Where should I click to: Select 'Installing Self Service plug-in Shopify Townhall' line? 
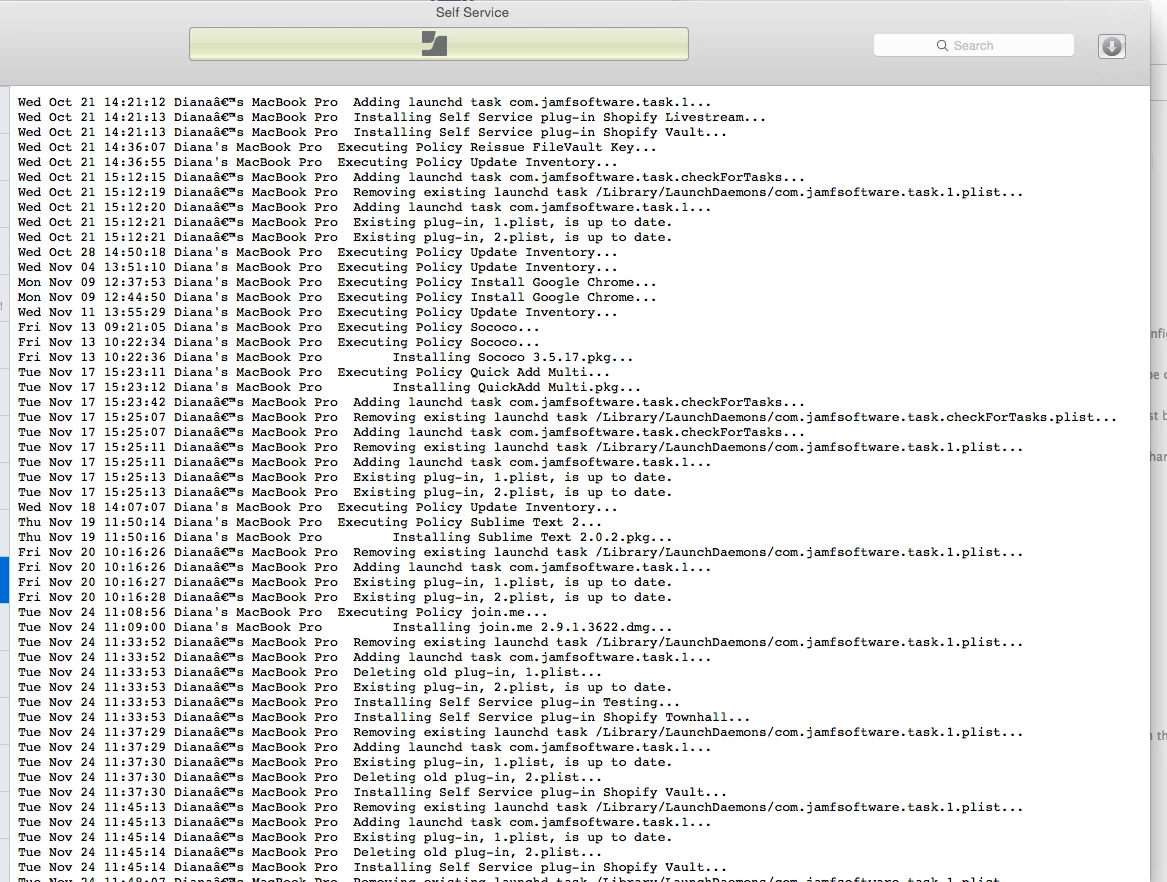coord(384,718)
